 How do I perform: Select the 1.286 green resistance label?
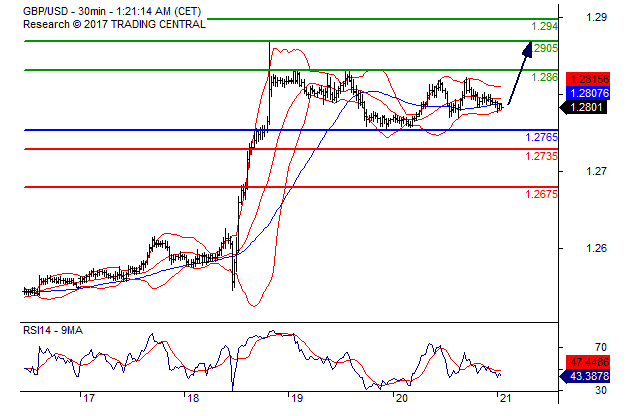coord(545,77)
